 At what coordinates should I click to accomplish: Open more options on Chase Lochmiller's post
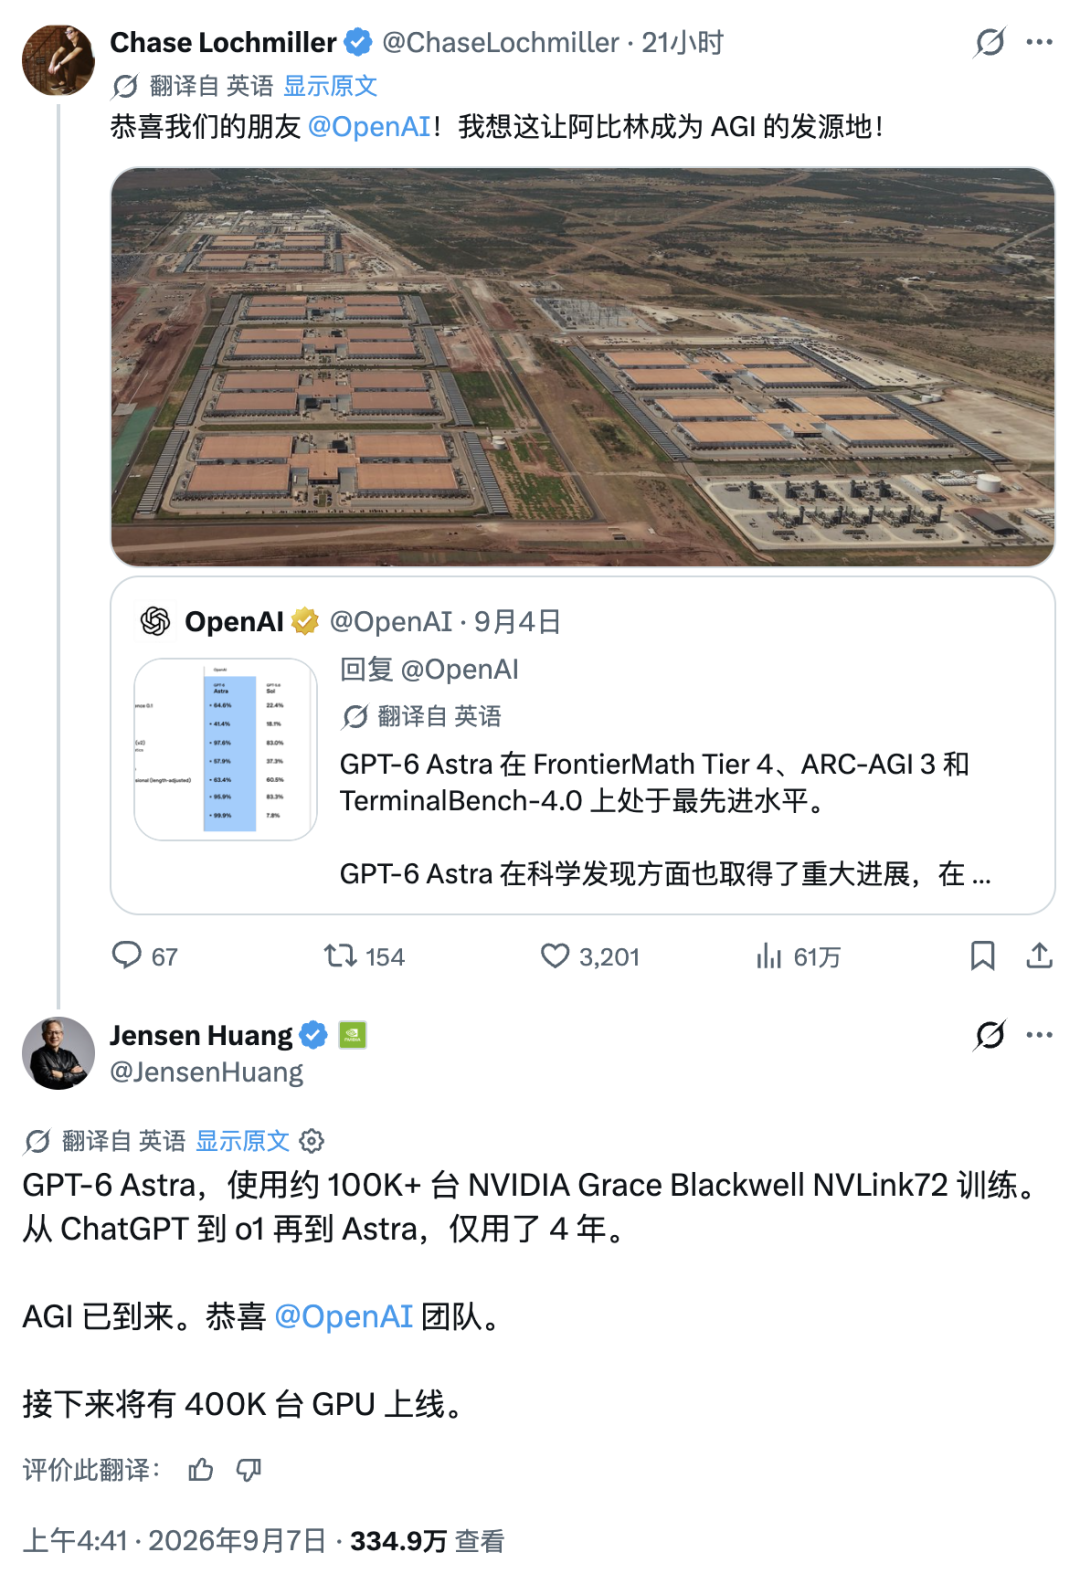pos(1040,42)
